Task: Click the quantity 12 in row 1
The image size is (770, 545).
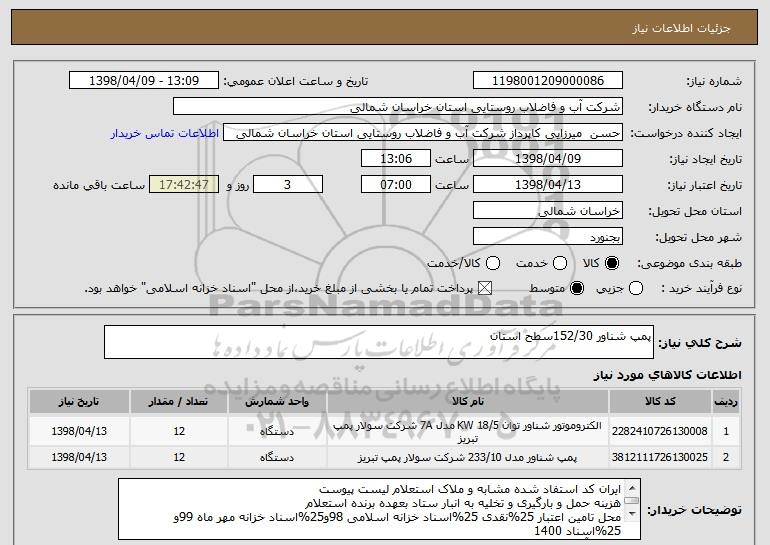Action: pyautogui.click(x=179, y=432)
